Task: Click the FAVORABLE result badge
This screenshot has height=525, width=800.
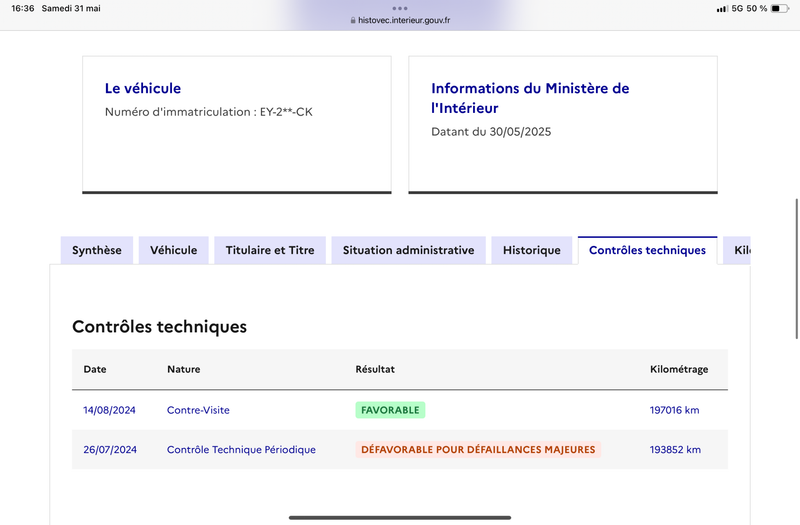Action: coord(390,410)
